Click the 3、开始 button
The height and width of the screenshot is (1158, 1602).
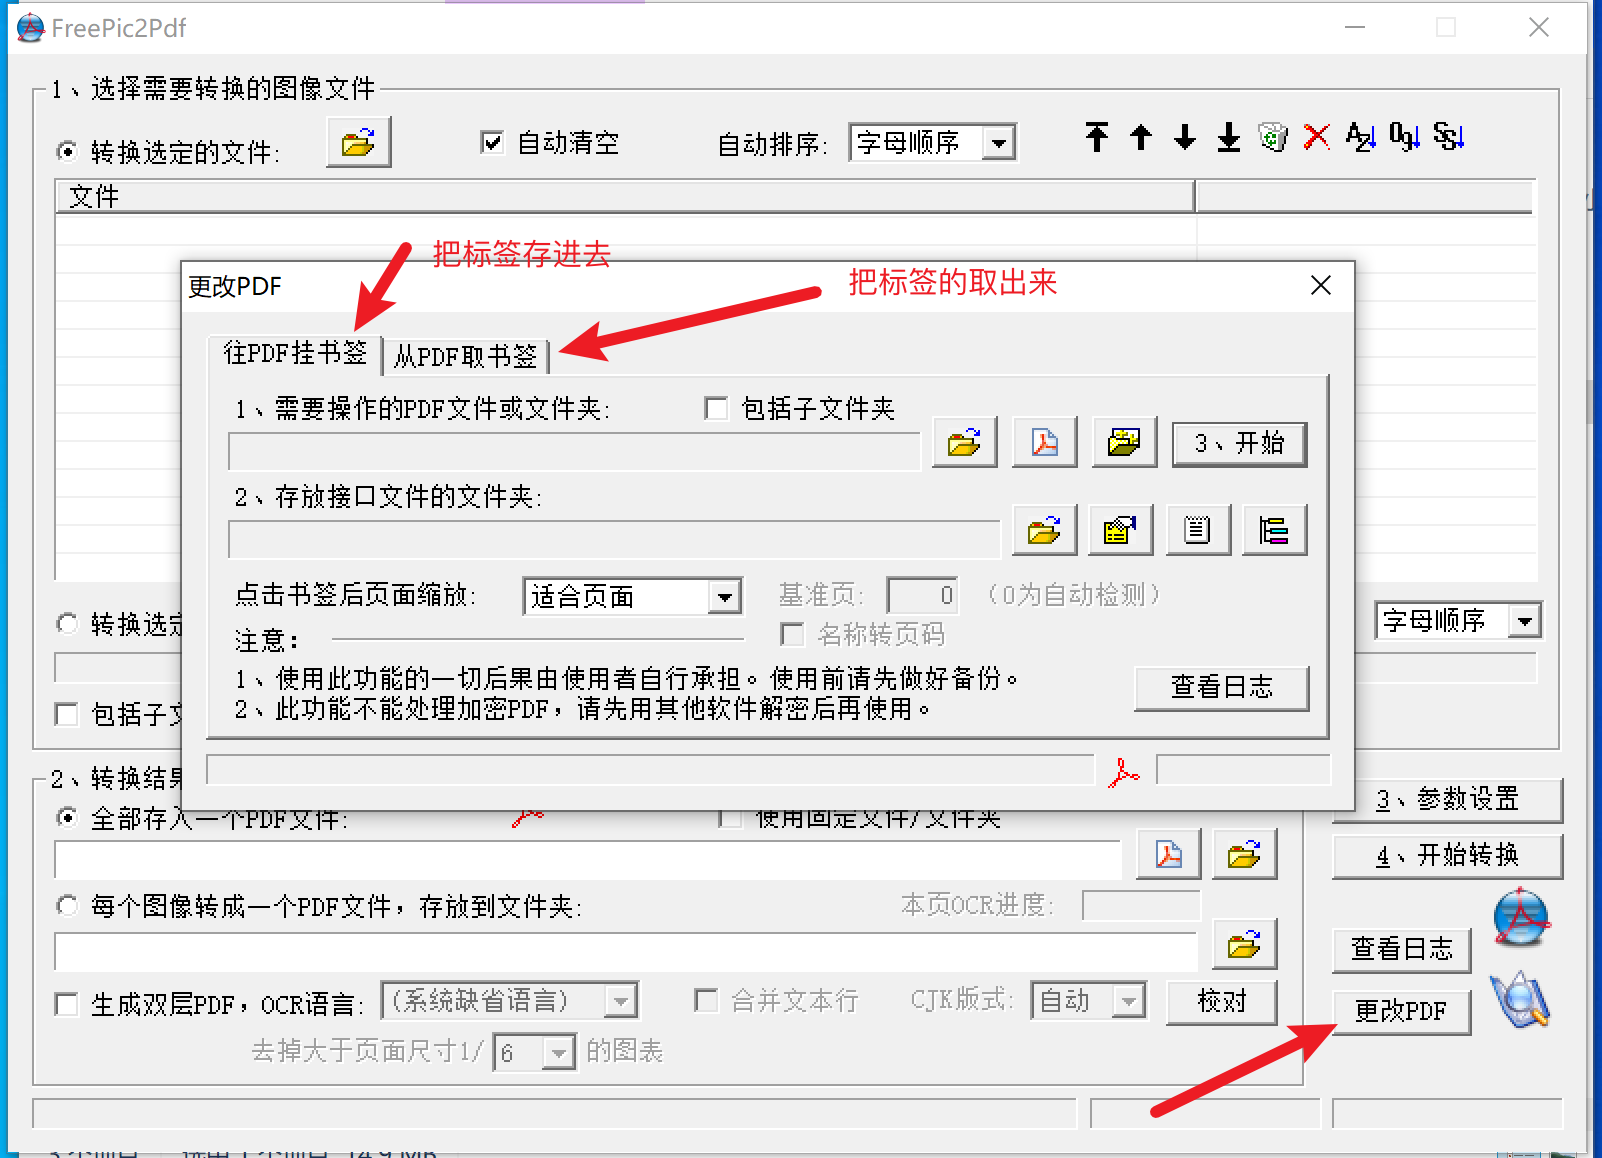[x=1239, y=443]
